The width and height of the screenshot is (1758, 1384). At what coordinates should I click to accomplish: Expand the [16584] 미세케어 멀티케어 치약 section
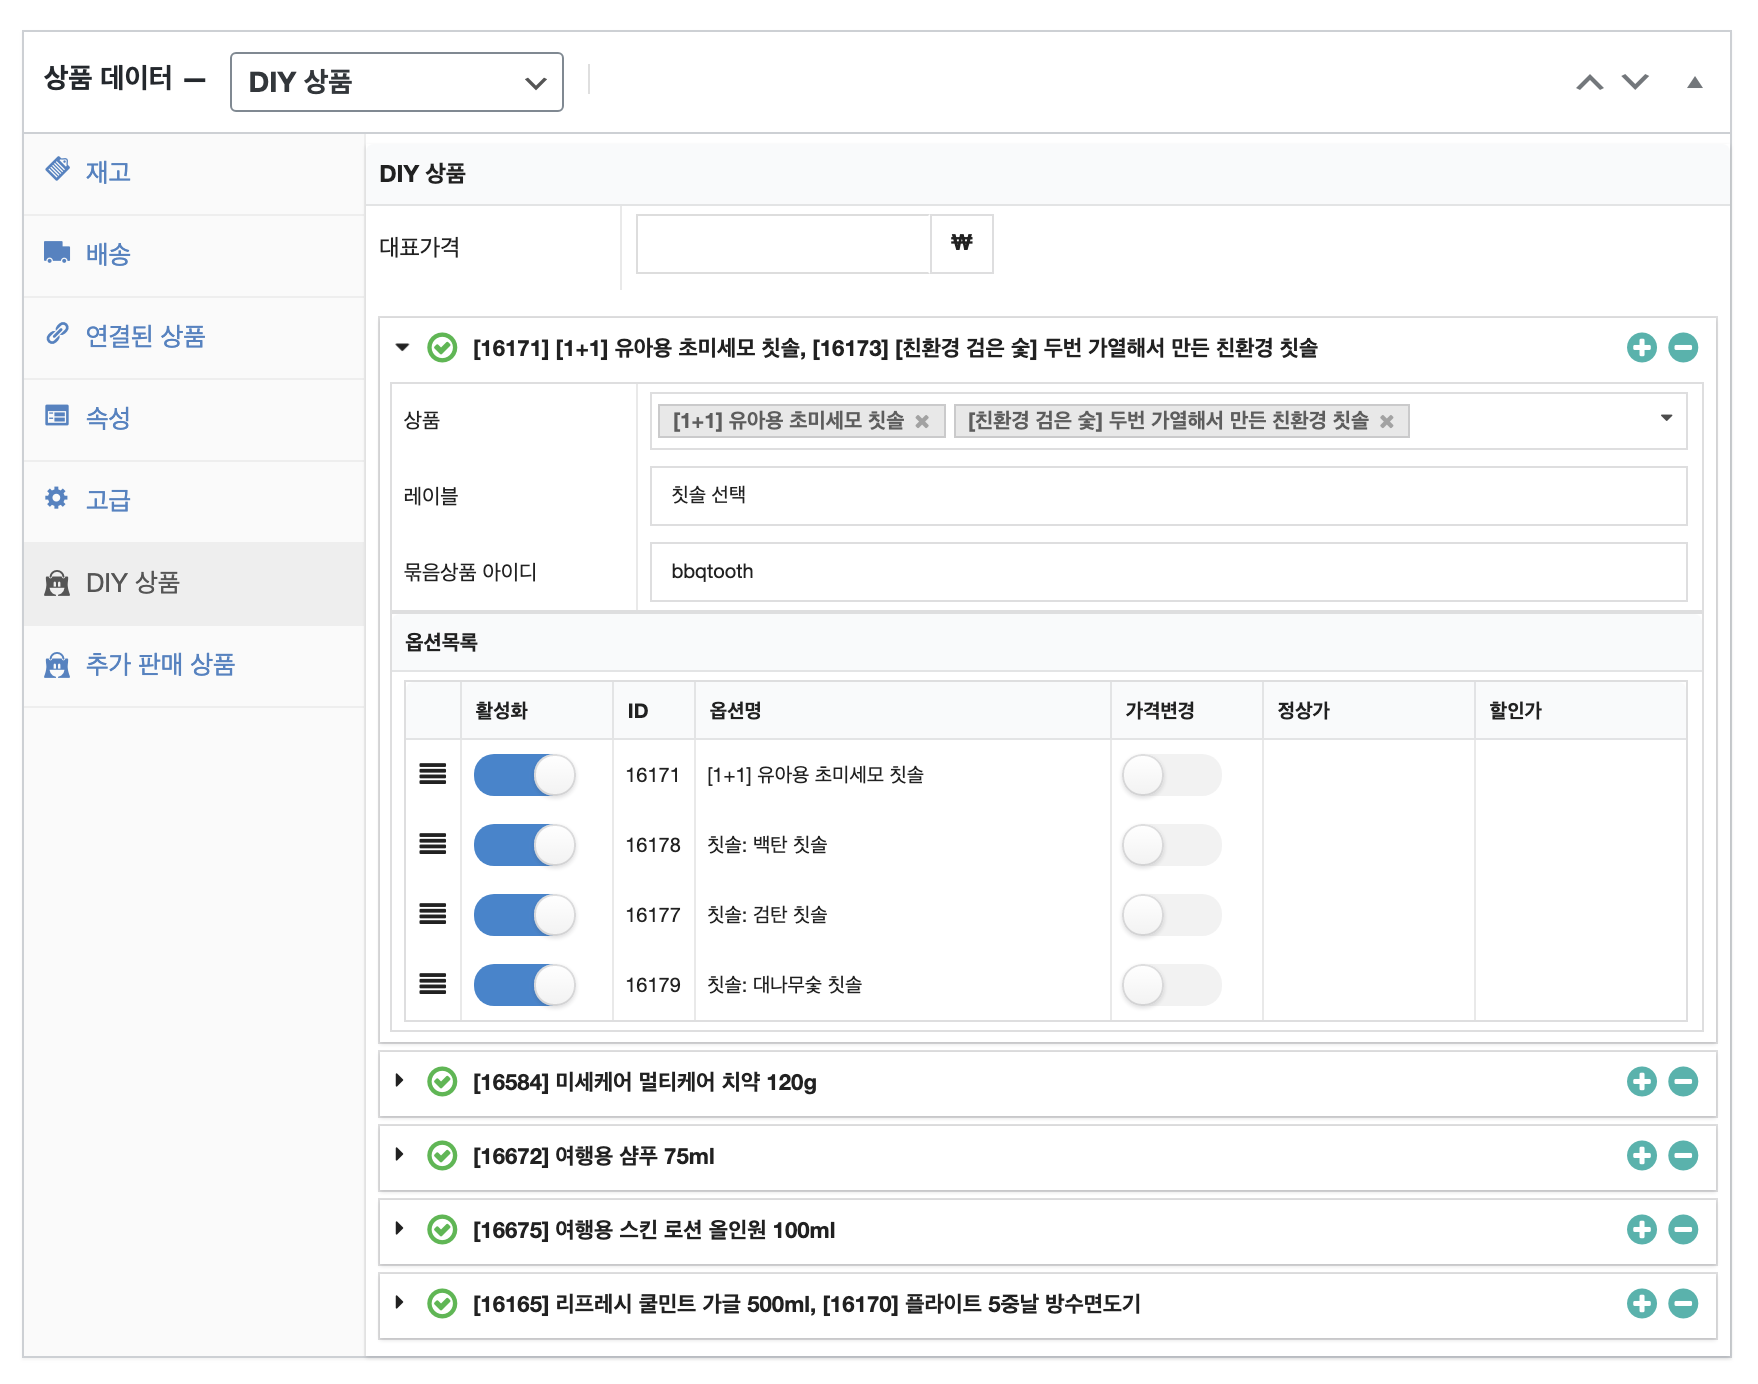(x=400, y=1081)
